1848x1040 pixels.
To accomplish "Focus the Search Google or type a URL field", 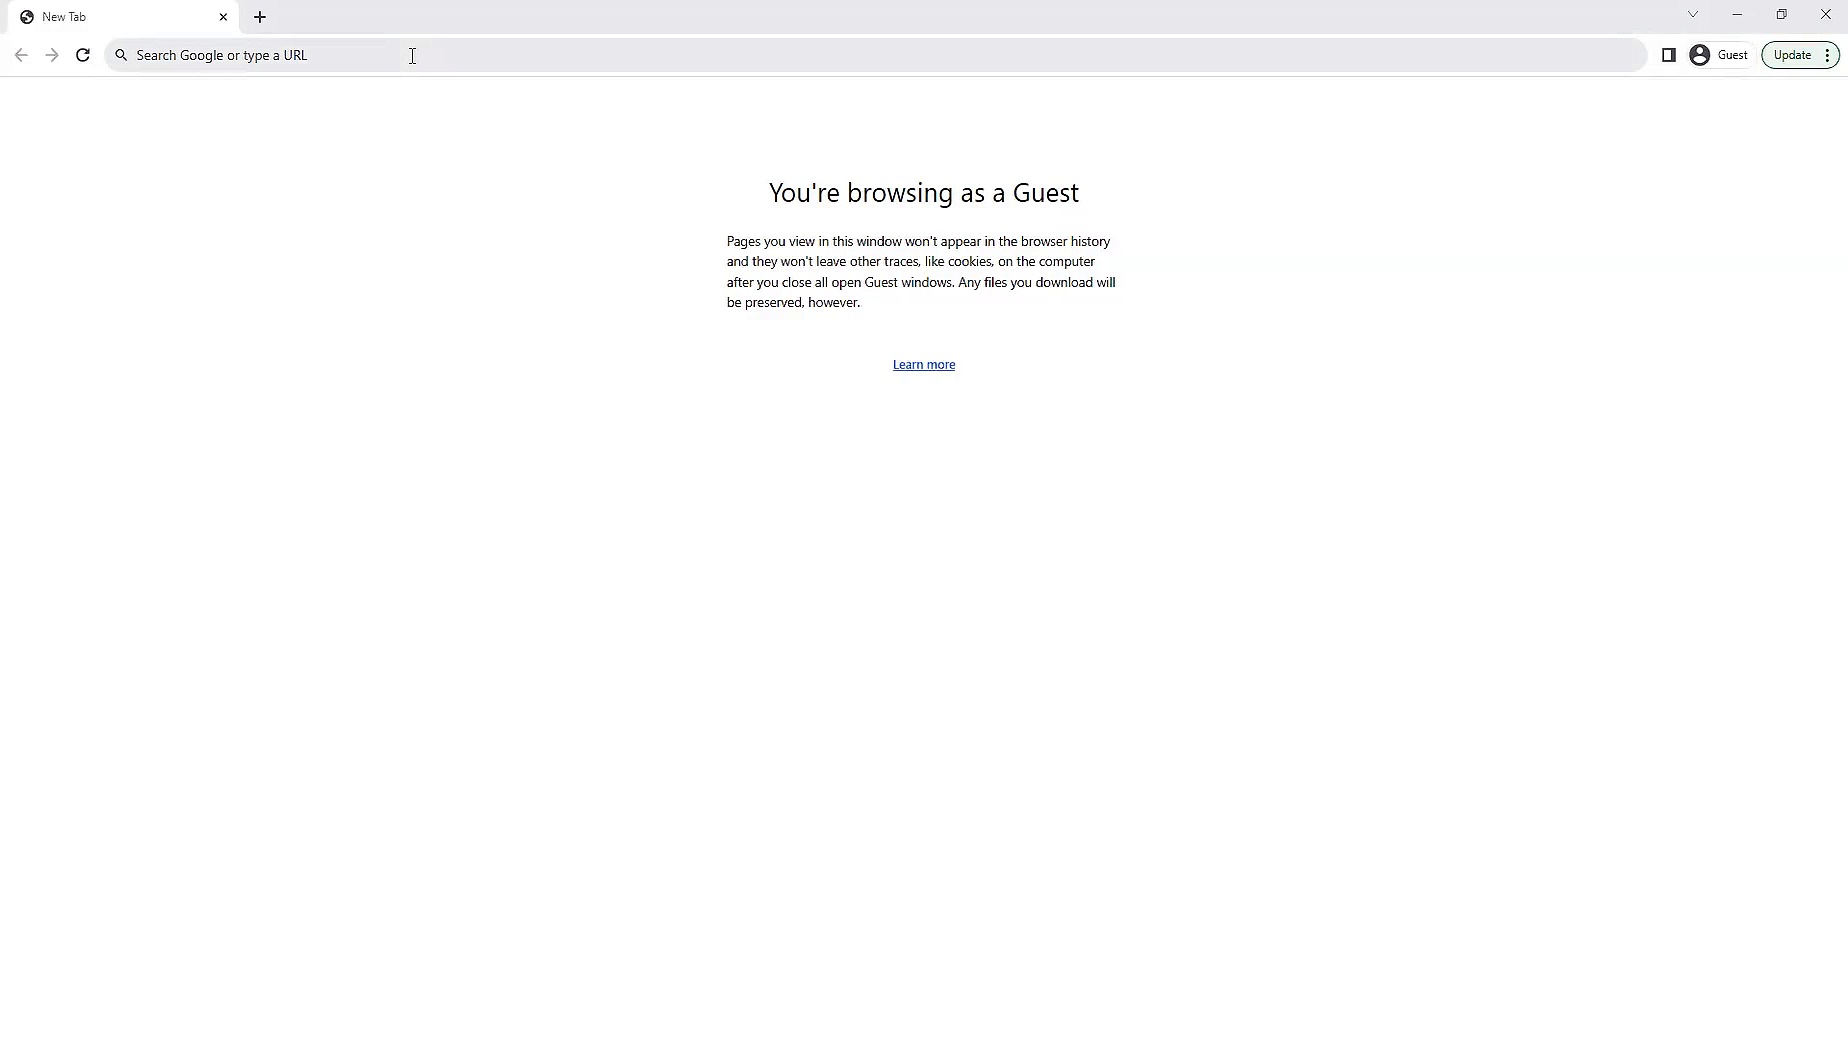I will [875, 55].
